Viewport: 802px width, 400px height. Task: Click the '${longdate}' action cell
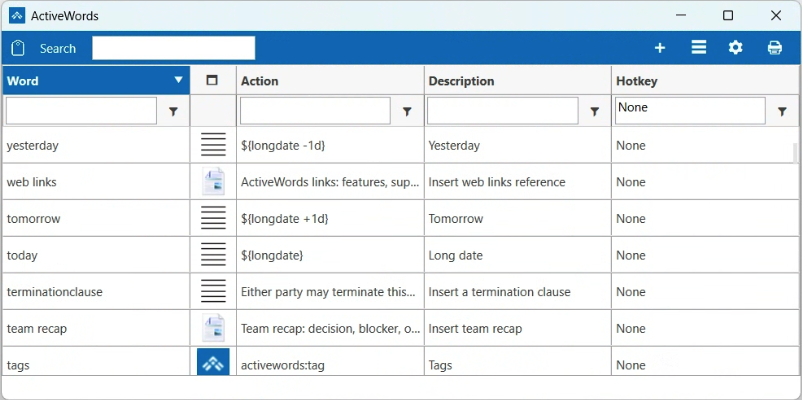pos(330,255)
